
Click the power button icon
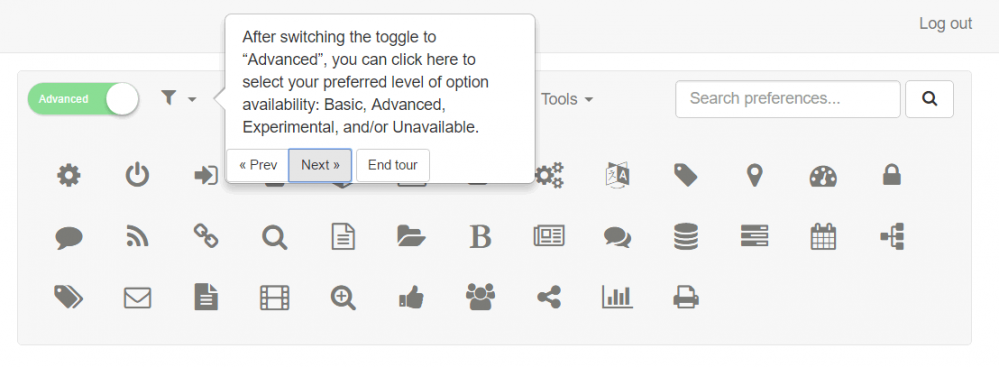pyautogui.click(x=137, y=175)
